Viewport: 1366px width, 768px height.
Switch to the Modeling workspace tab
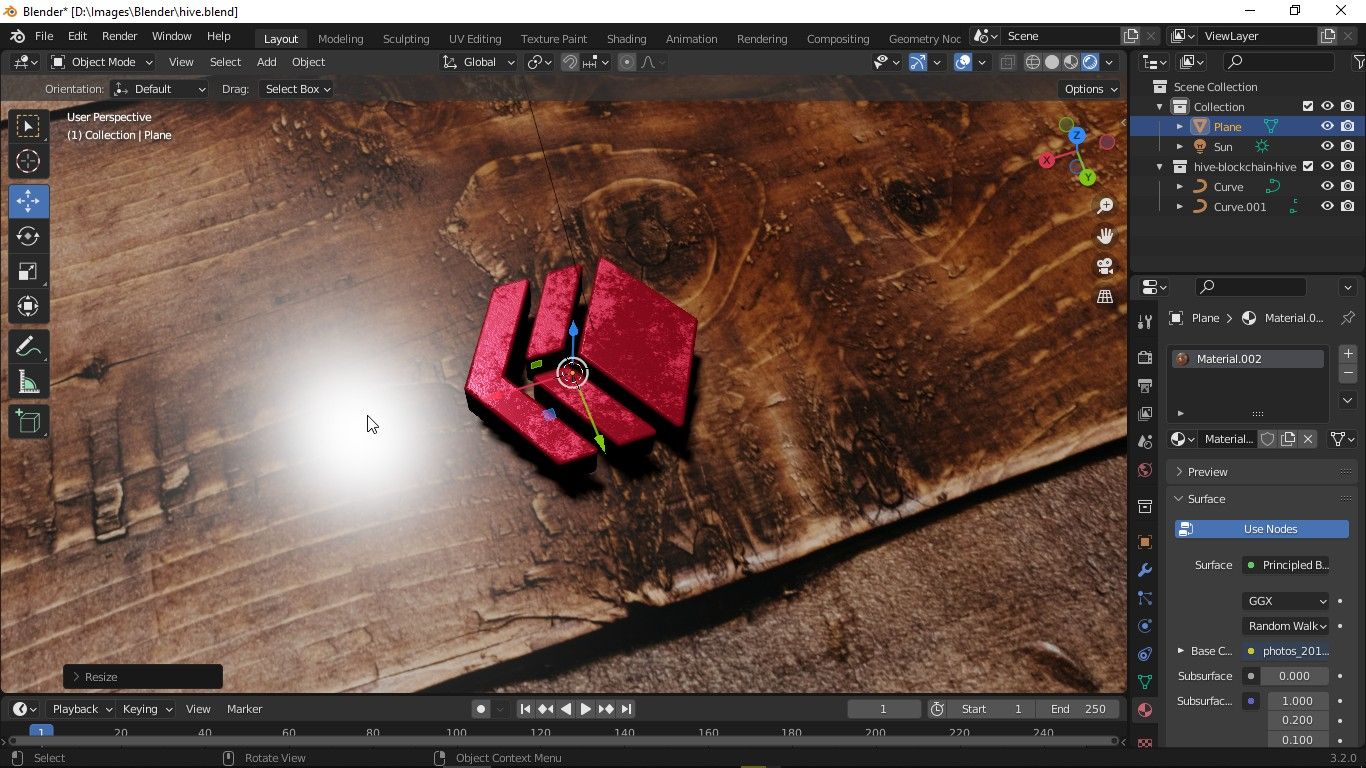340,39
